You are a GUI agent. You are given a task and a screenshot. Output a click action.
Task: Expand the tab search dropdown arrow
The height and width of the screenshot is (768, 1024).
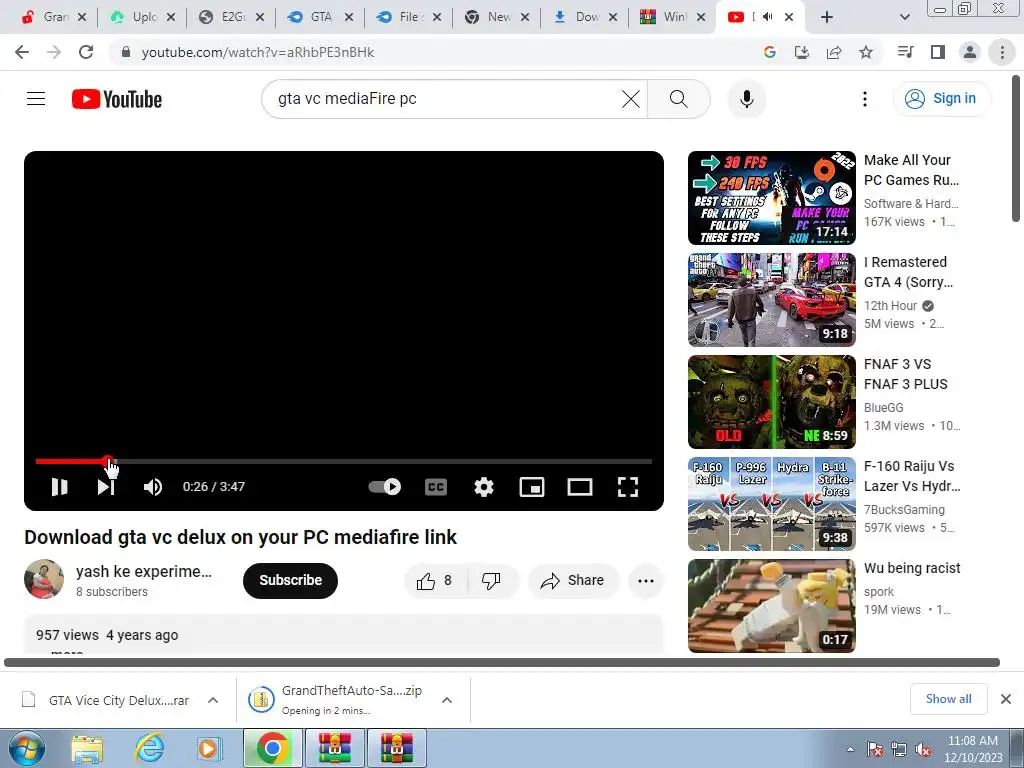coord(904,17)
